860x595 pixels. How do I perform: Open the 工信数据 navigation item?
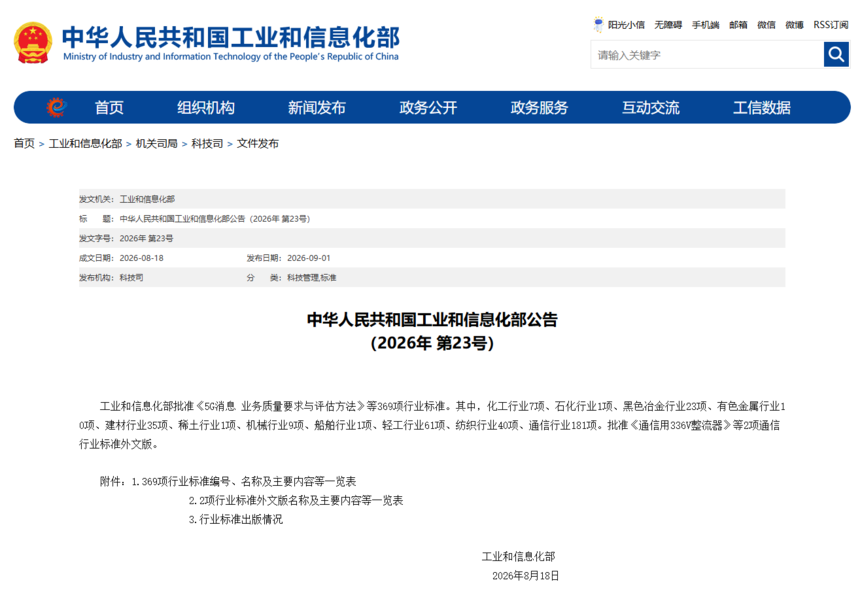(x=762, y=107)
